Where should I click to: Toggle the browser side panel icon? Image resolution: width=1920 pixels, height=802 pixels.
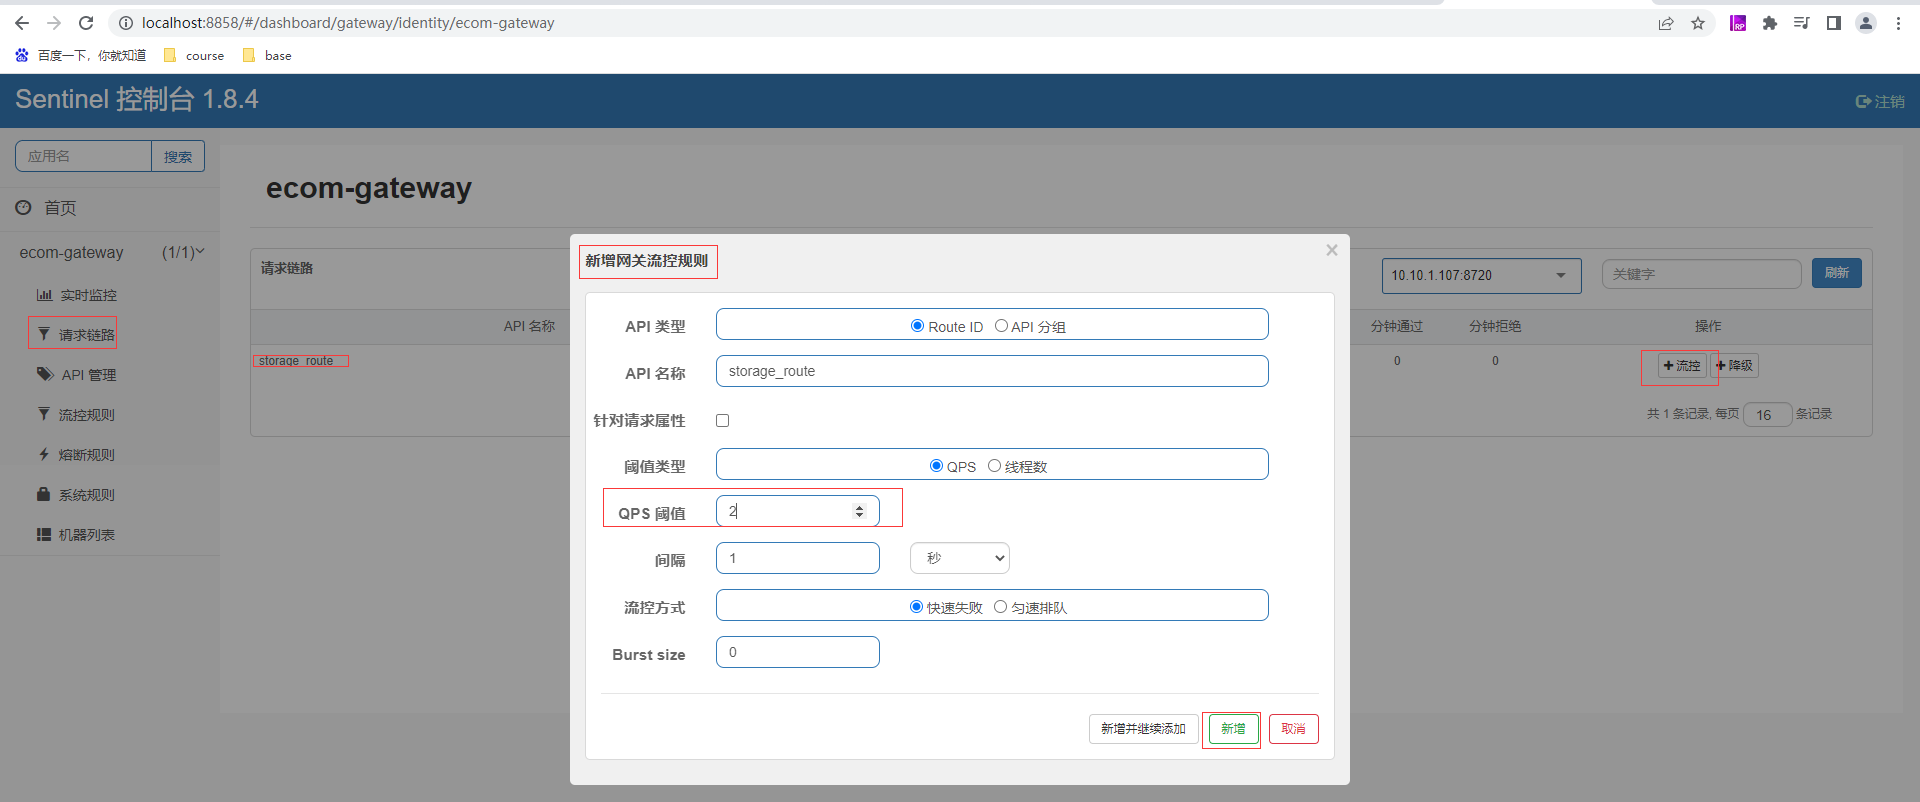tap(1834, 23)
